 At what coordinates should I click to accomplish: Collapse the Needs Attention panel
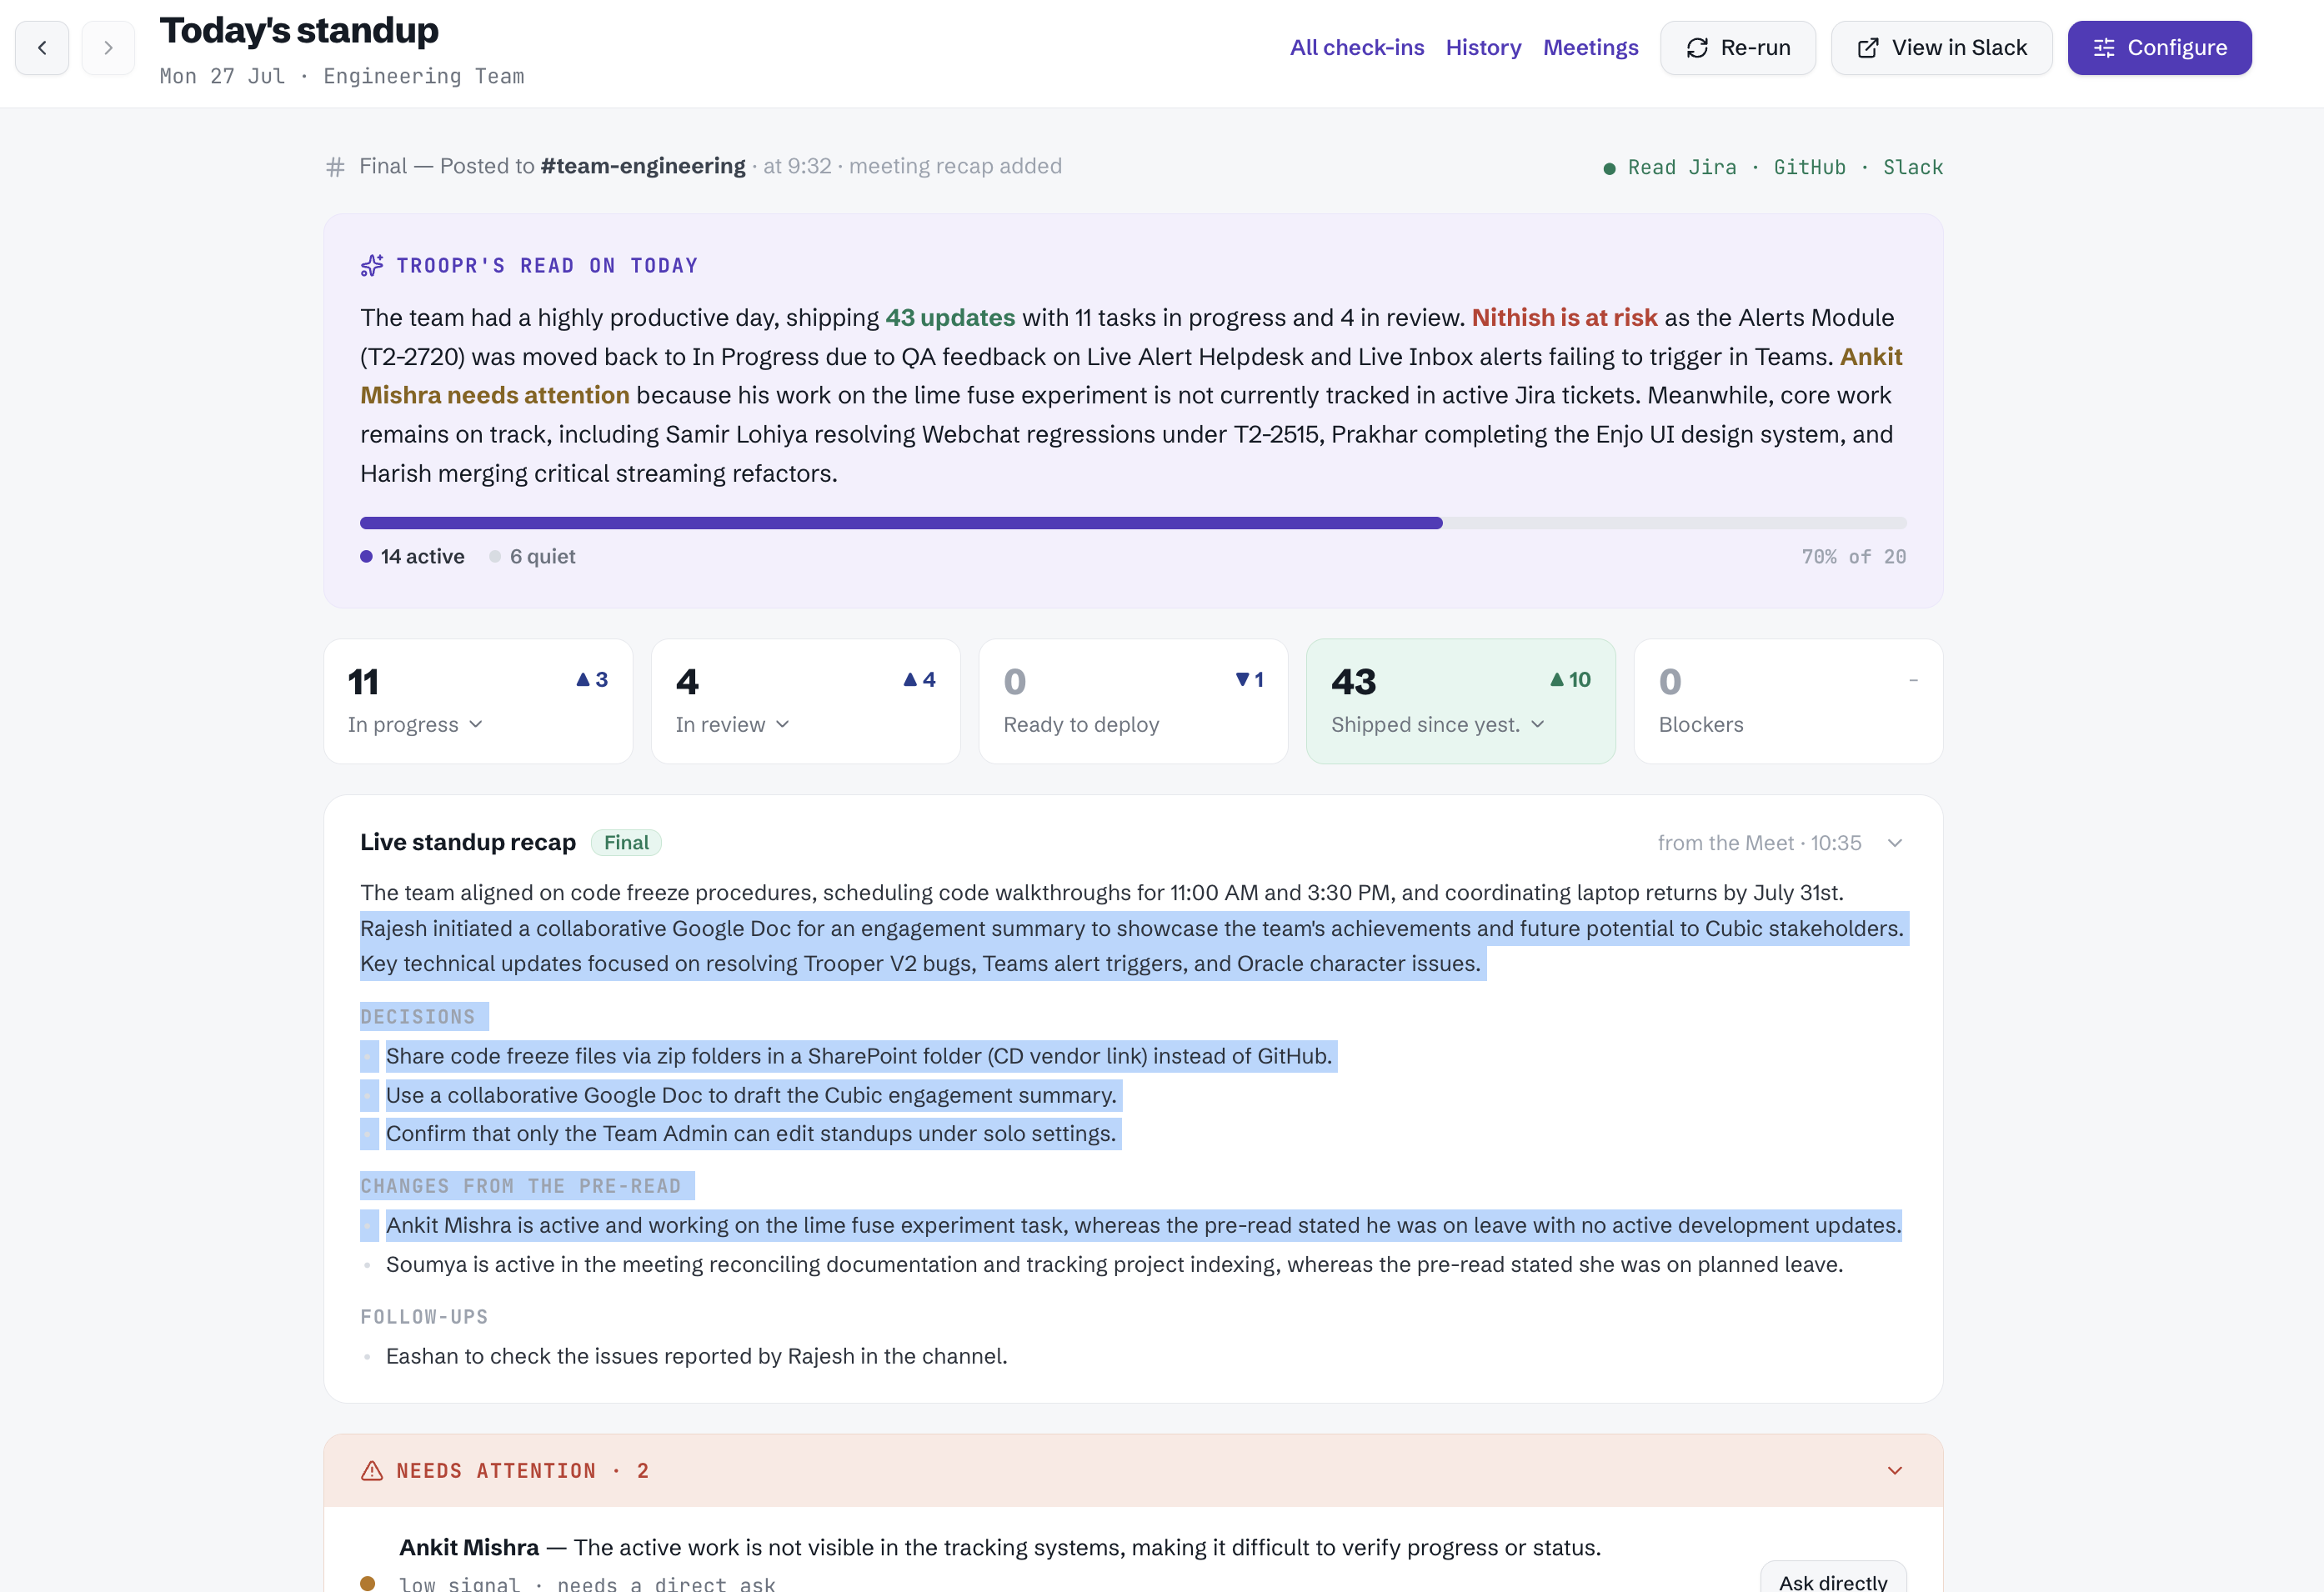click(x=1894, y=1470)
